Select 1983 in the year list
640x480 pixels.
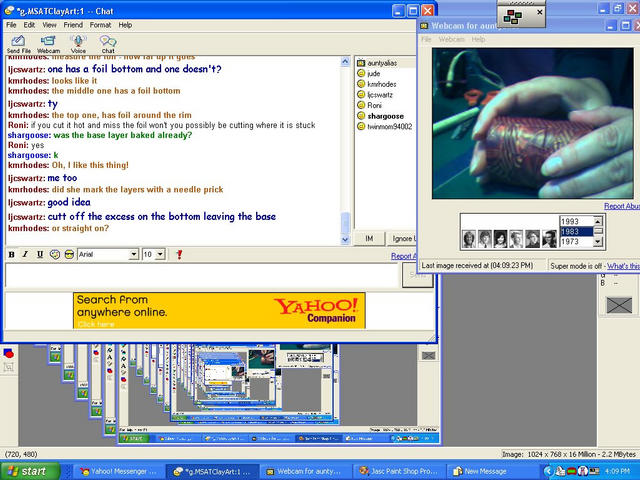click(576, 231)
